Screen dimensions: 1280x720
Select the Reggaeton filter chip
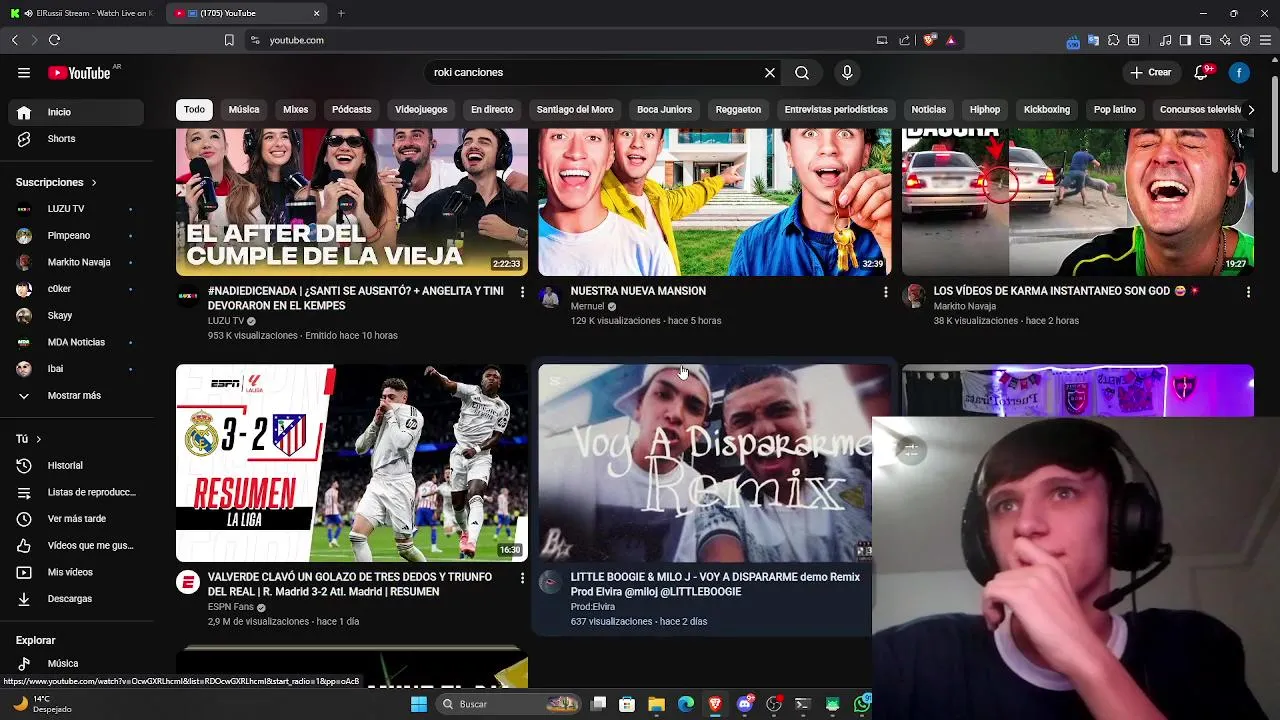(x=738, y=109)
